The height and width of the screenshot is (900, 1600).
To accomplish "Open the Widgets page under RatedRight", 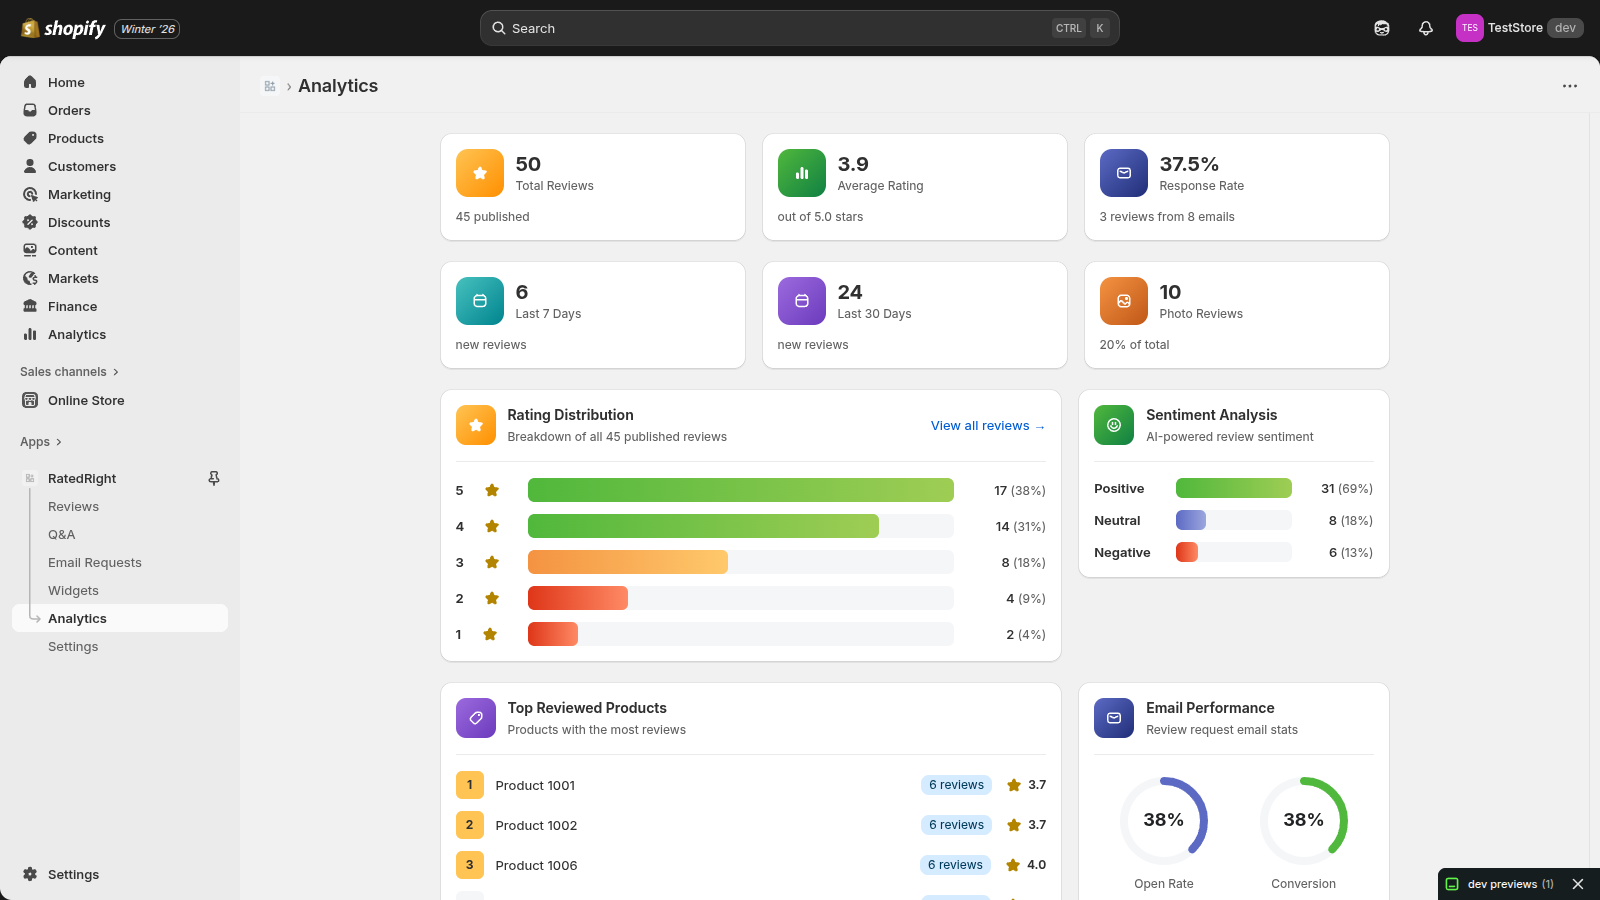I will tap(73, 591).
